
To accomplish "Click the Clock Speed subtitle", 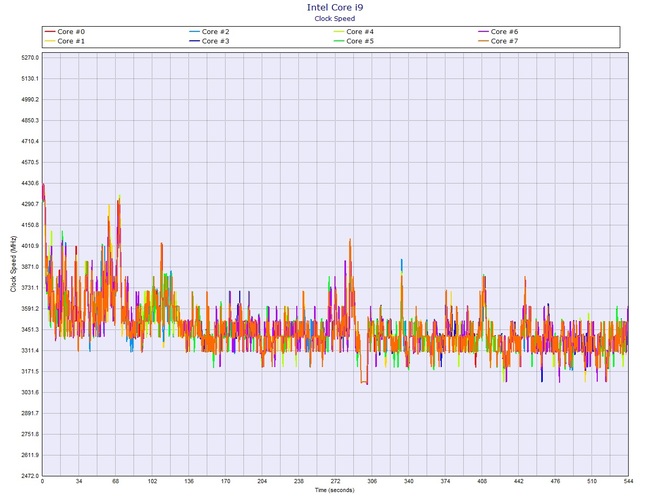I will pos(335,18).
